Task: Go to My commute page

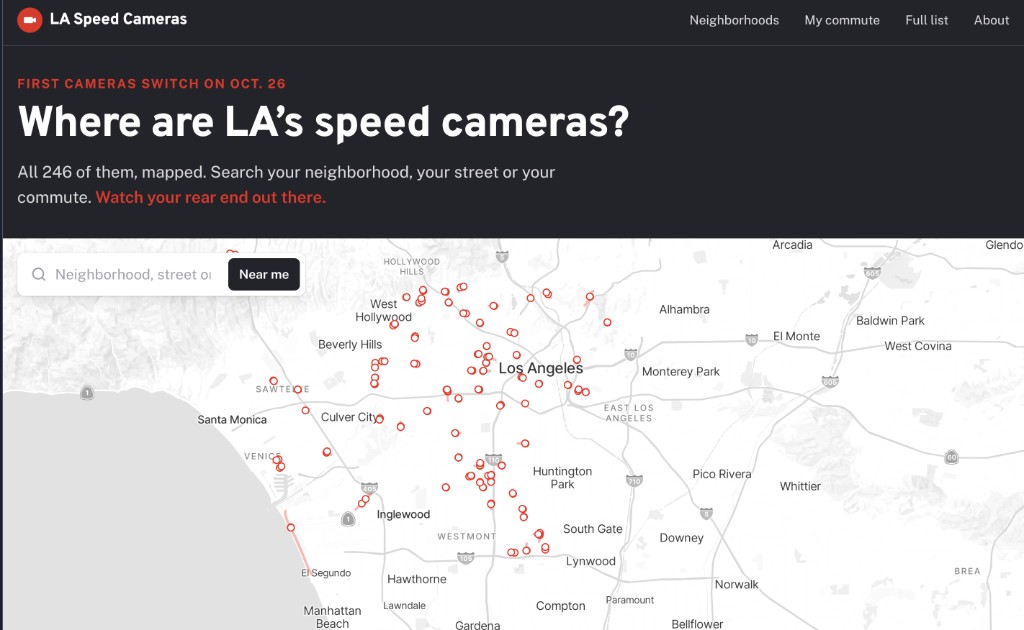Action: [x=842, y=20]
